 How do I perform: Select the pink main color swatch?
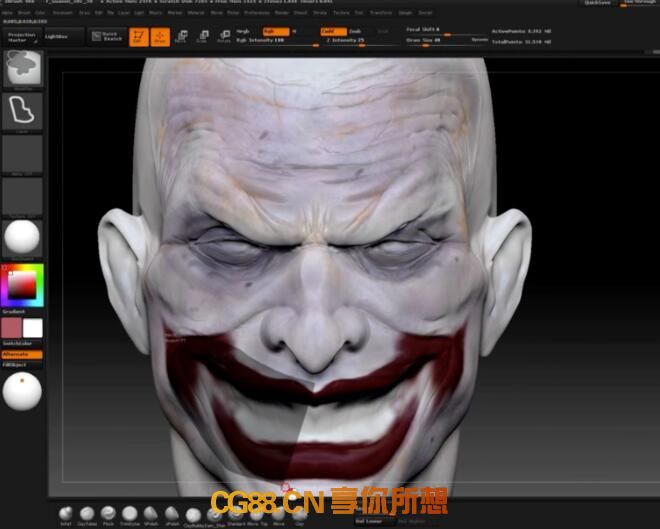[x=11, y=328]
